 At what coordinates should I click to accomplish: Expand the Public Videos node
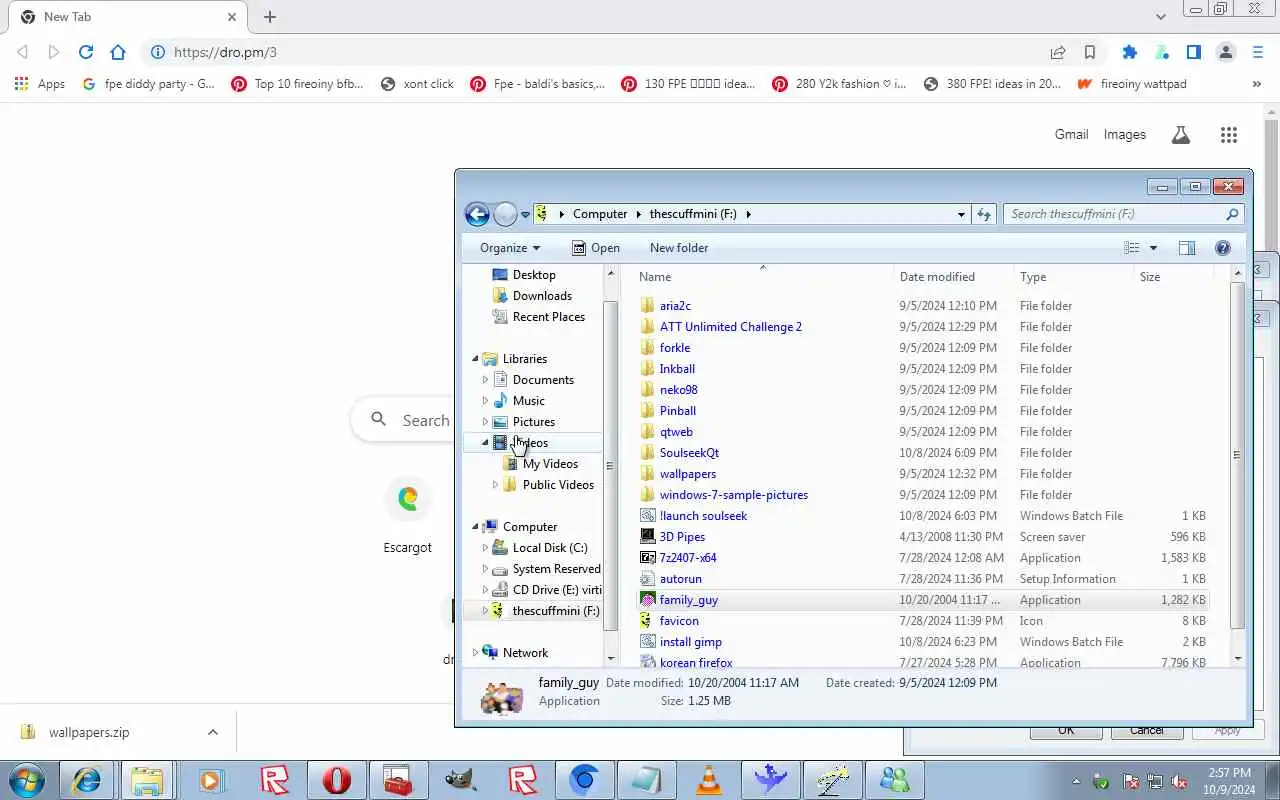[x=495, y=485]
